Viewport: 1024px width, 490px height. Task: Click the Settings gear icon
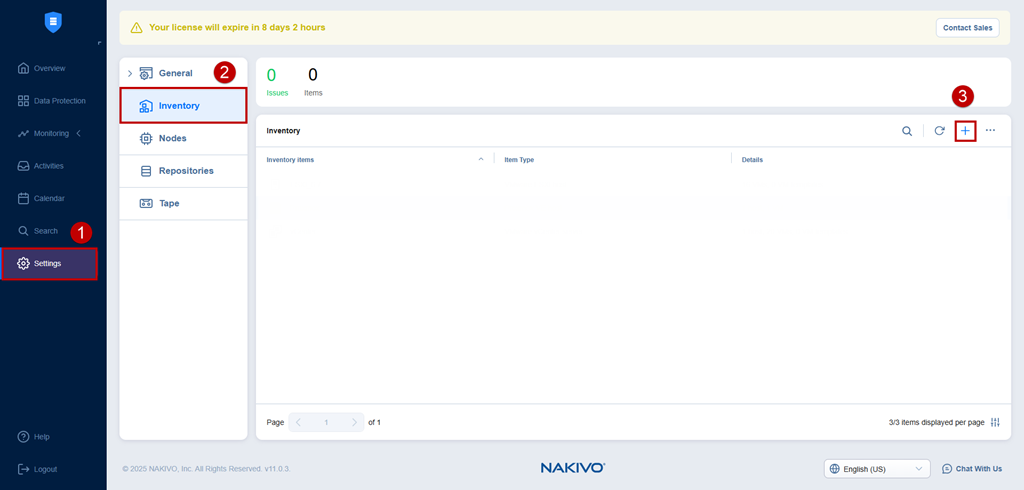(x=24, y=263)
